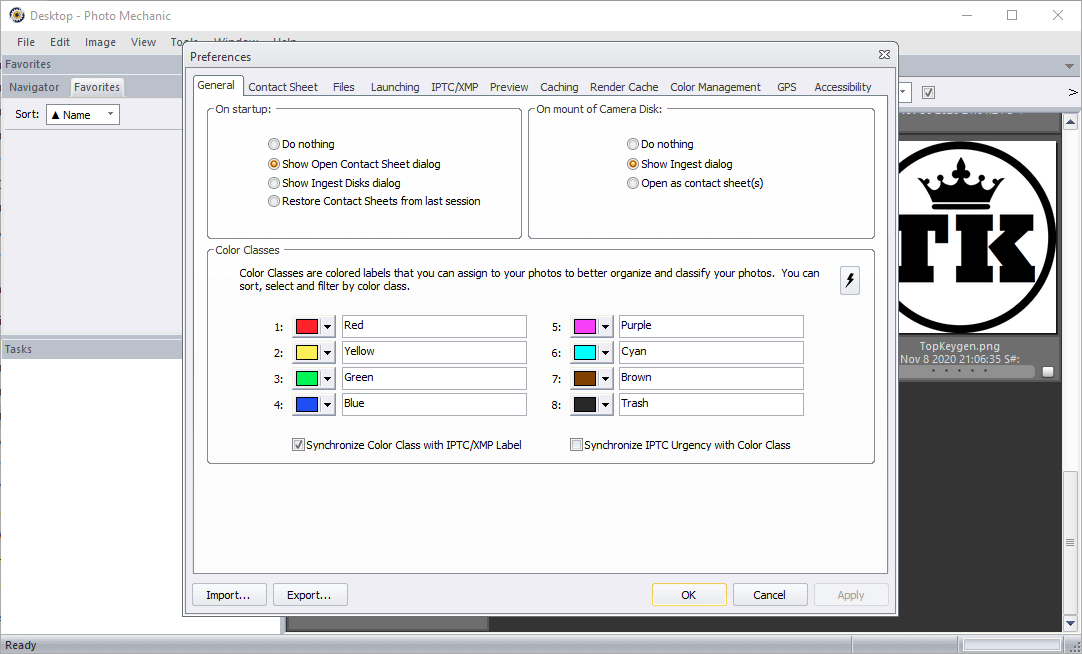Open the Accessibility tab
1082x654 pixels.
843,87
